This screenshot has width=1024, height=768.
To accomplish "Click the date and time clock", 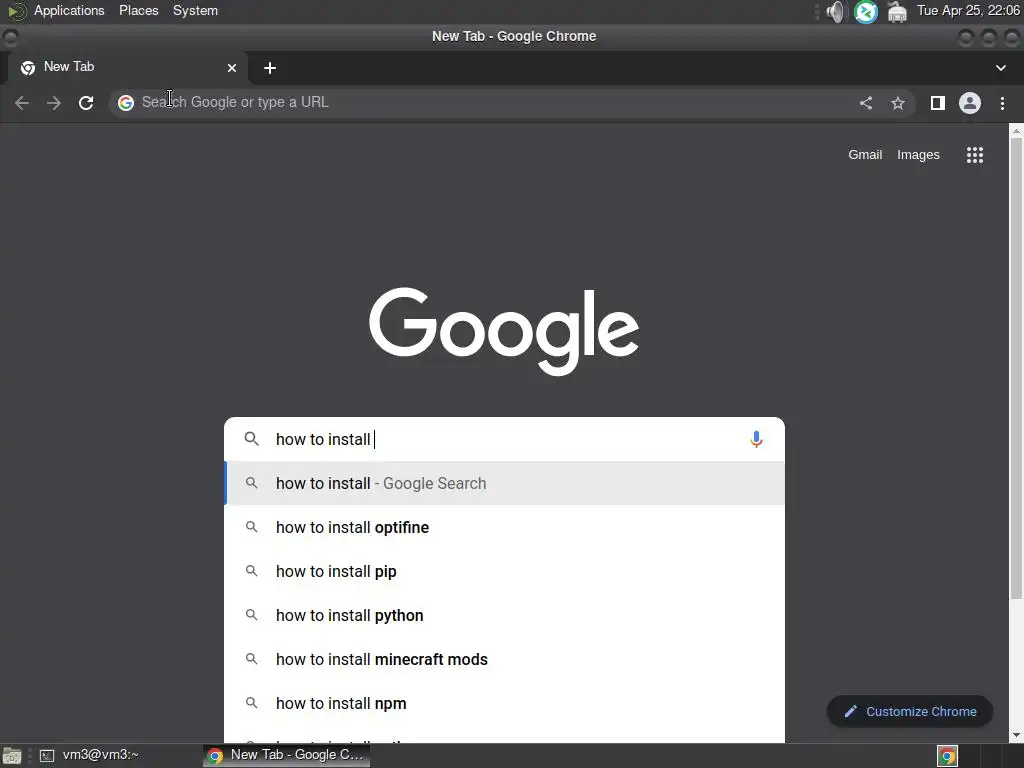I will pyautogui.click(x=968, y=10).
